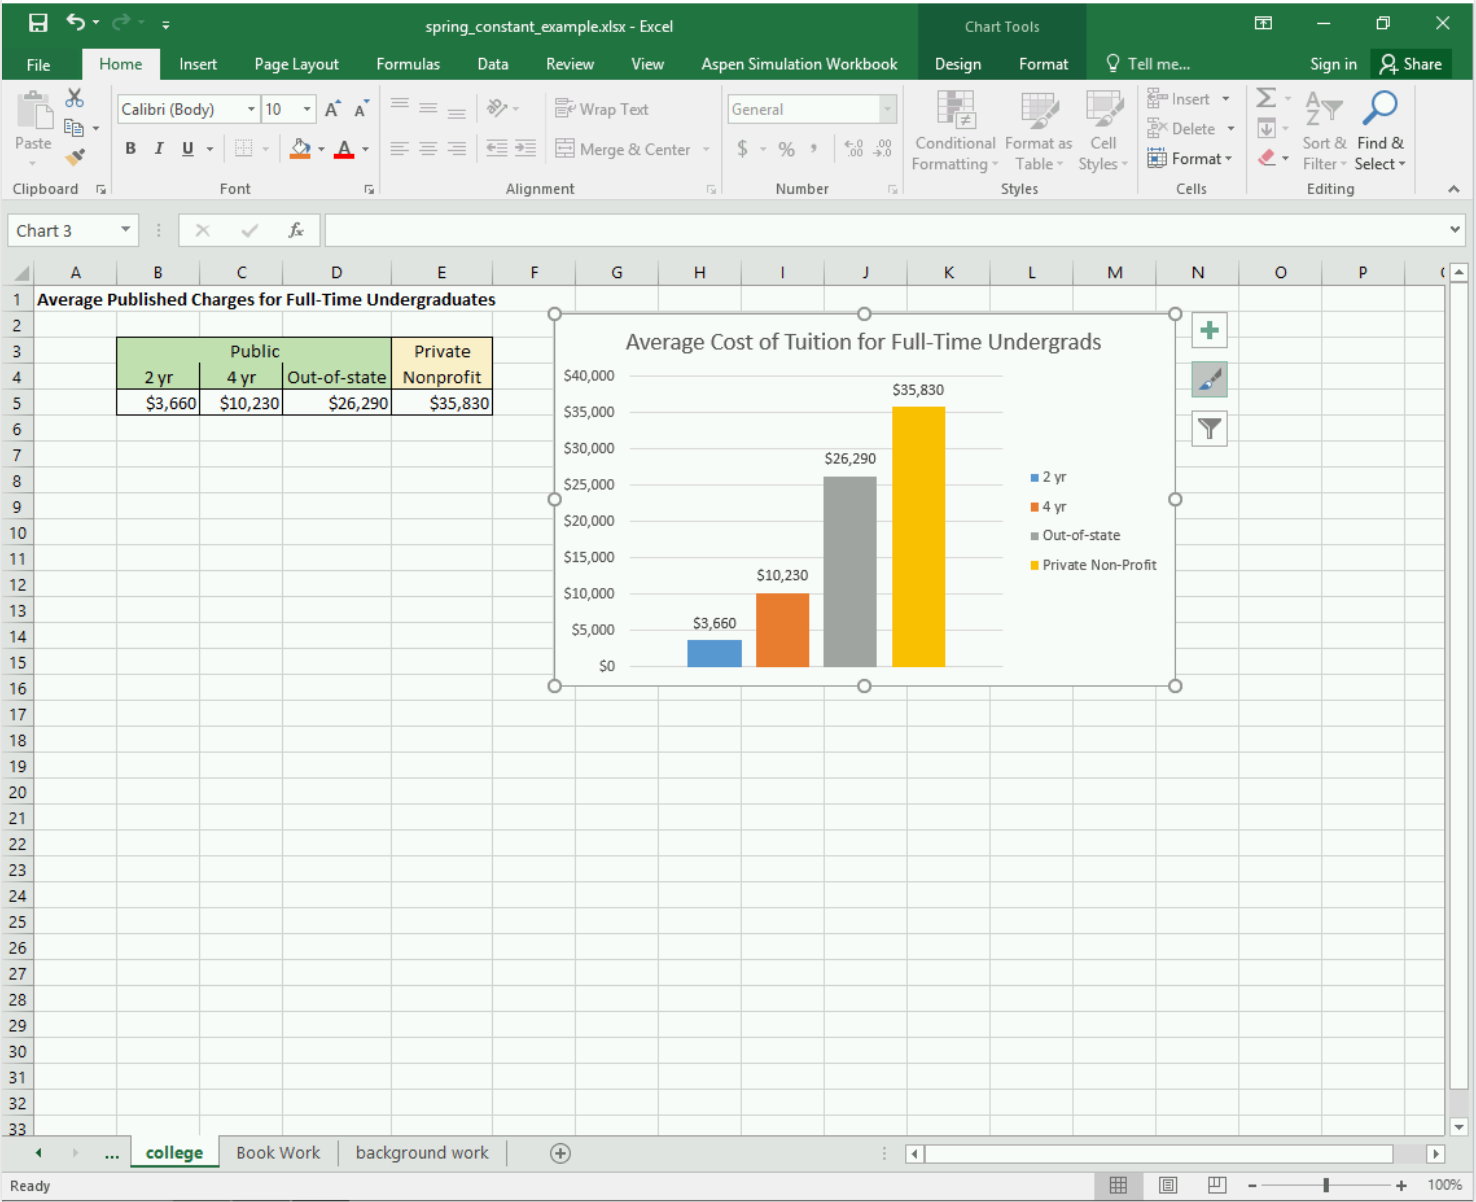Screen dimensions: 1476x1202
Task: Click the zoom slider handle
Action: coord(1326,1185)
